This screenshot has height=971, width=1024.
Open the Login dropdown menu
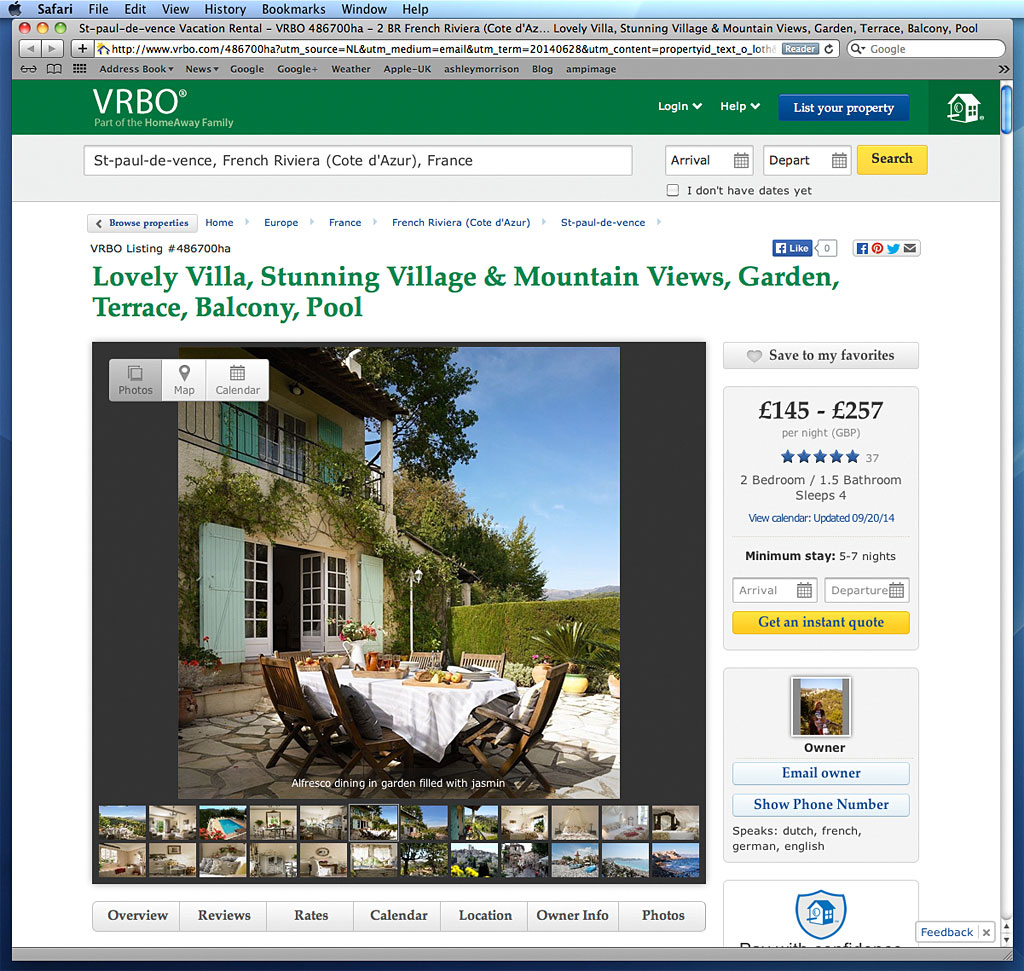coord(679,105)
